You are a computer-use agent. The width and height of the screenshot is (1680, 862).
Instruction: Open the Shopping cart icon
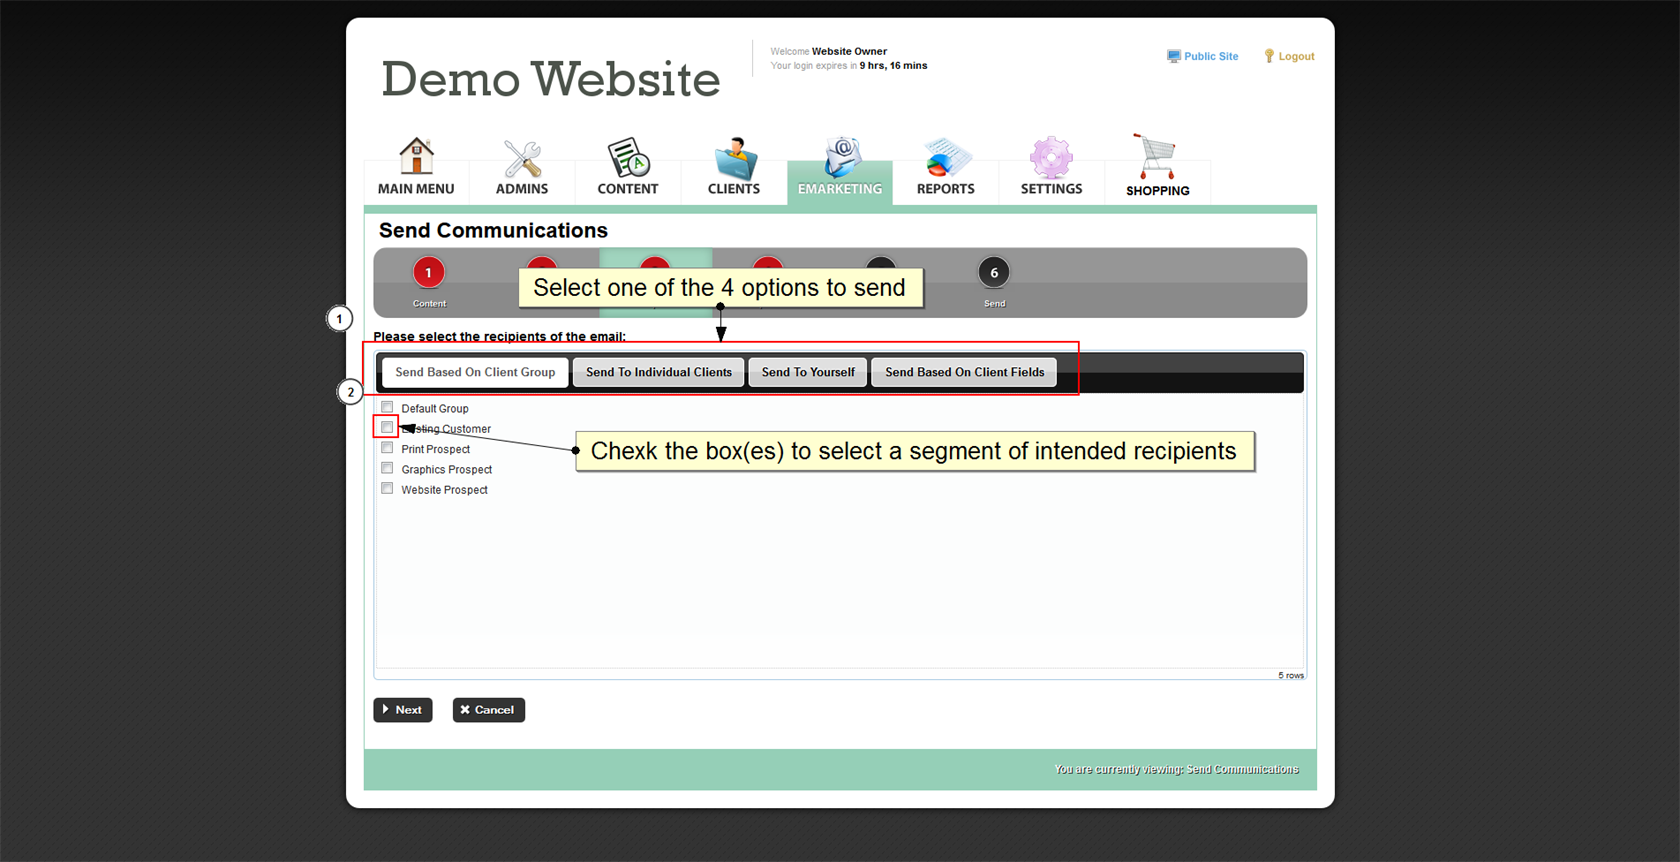point(1157,158)
